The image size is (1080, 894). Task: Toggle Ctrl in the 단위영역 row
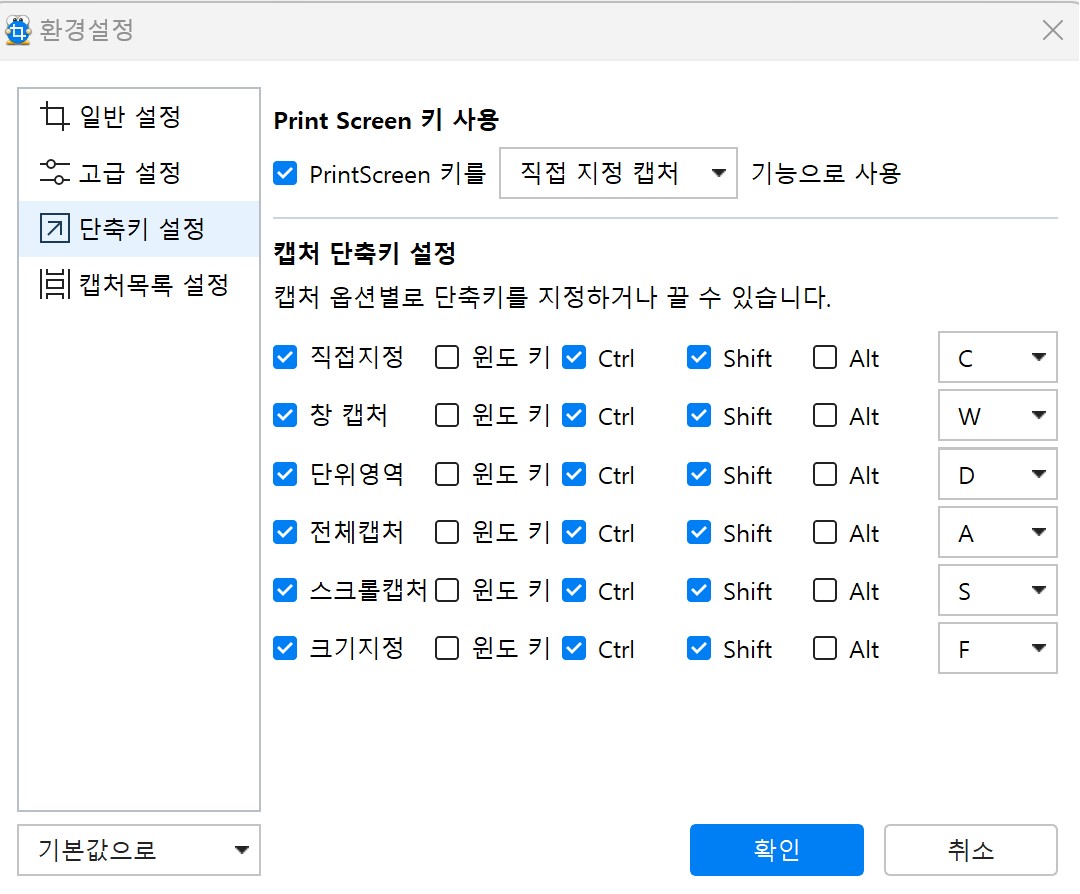tap(574, 474)
